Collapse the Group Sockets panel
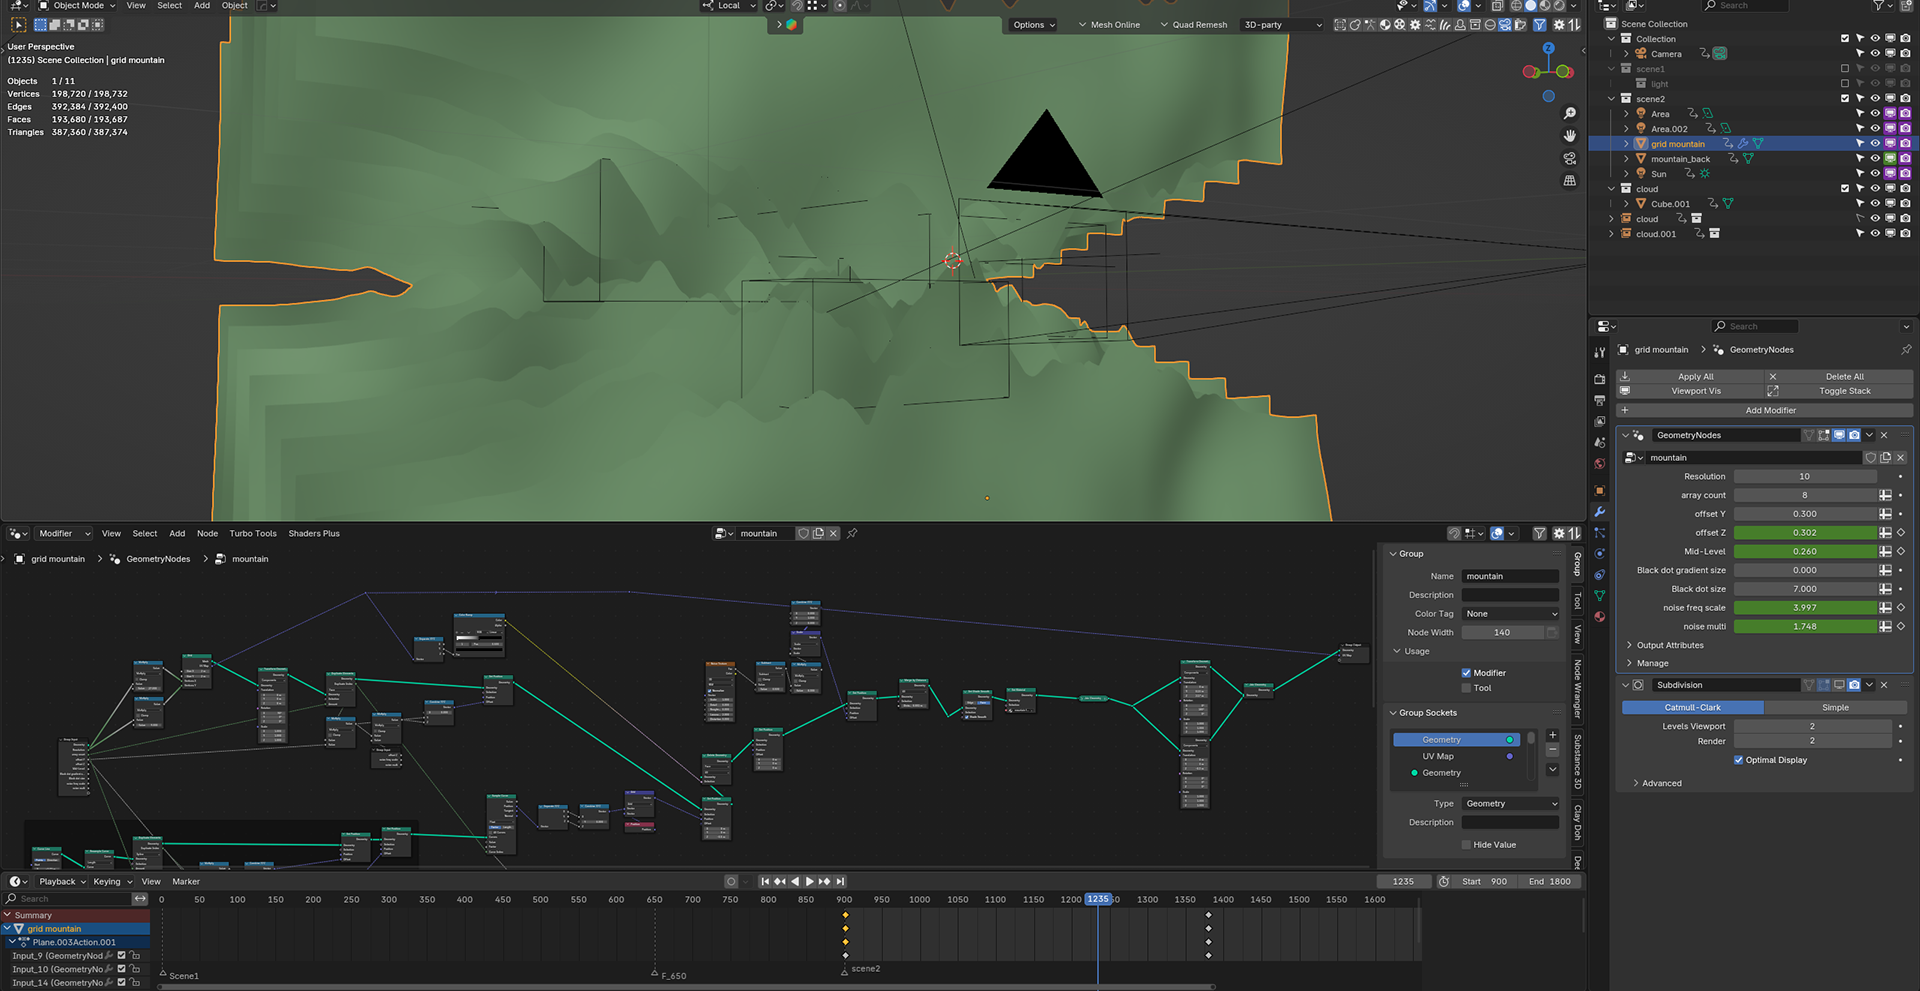The width and height of the screenshot is (1920, 991). tap(1394, 714)
